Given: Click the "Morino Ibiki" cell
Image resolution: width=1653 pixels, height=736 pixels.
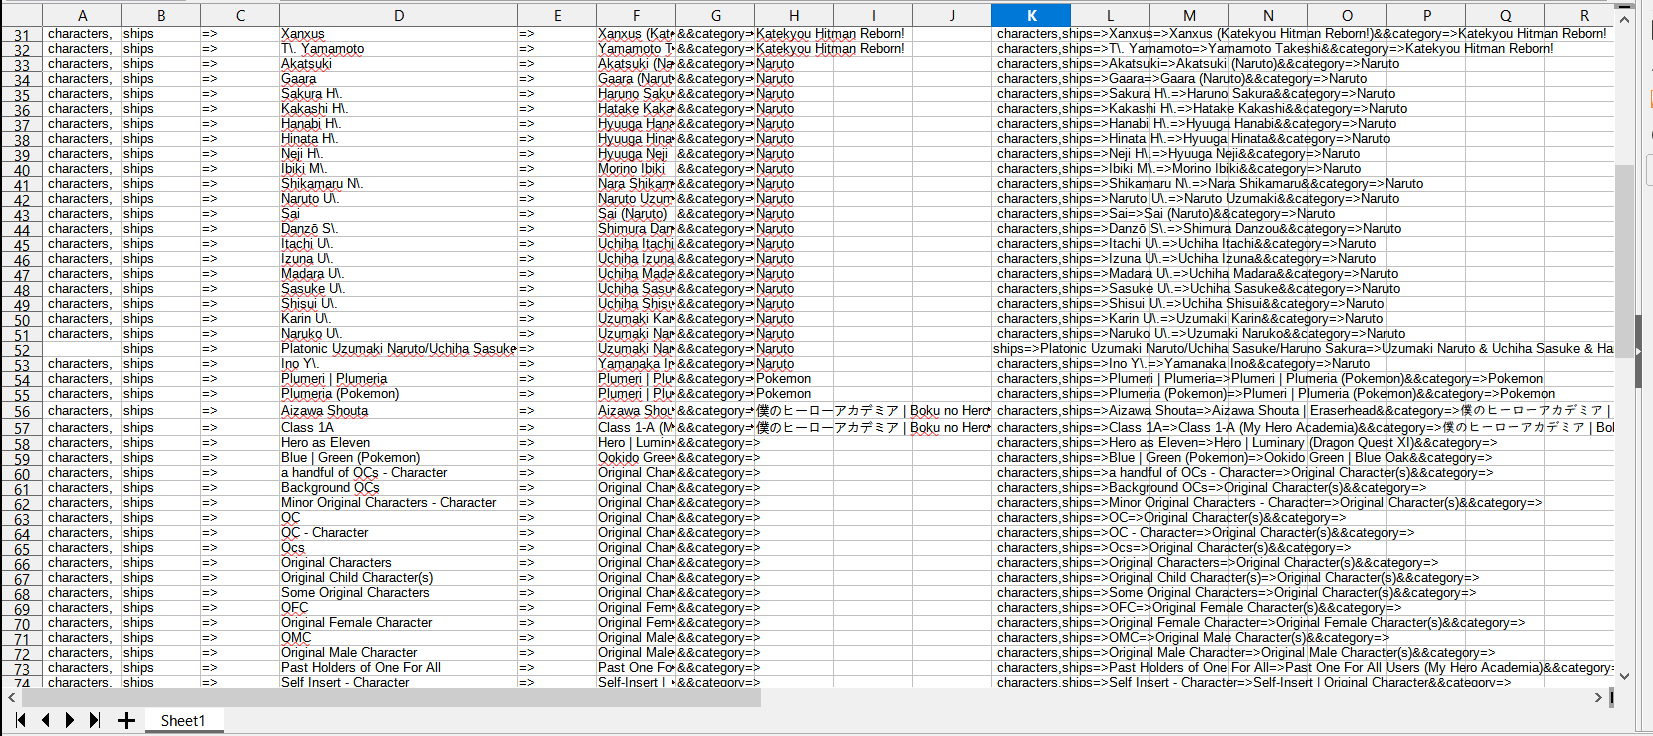Looking at the screenshot, I should click(636, 169).
